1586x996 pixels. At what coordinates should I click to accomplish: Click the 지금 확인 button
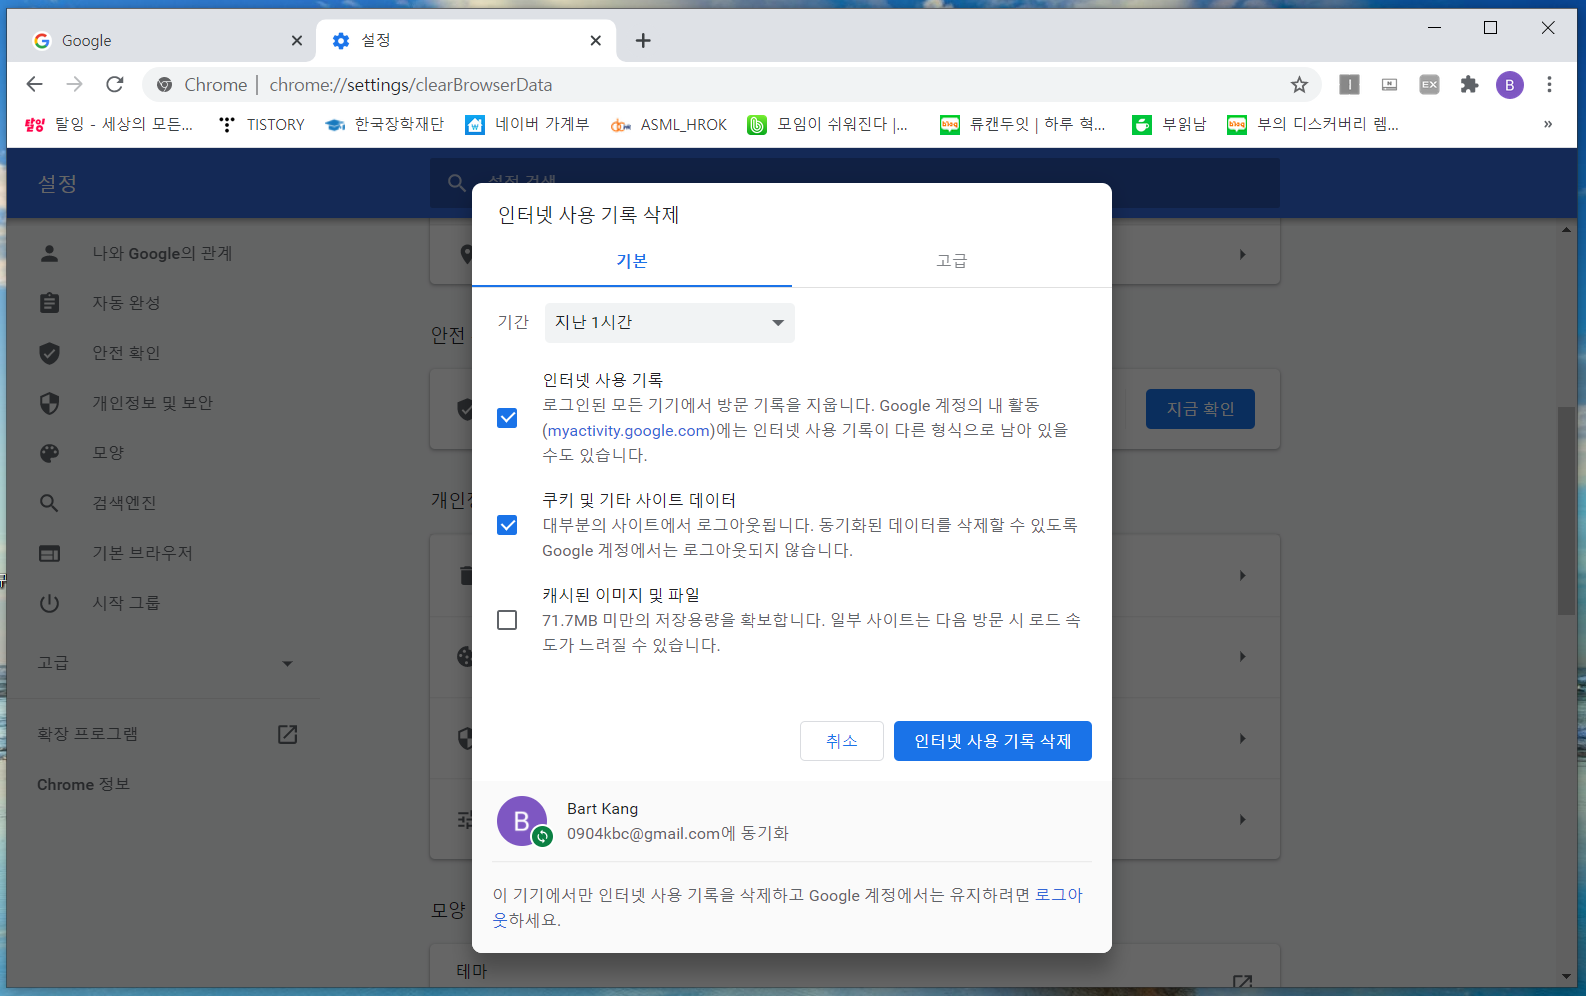click(x=1200, y=409)
